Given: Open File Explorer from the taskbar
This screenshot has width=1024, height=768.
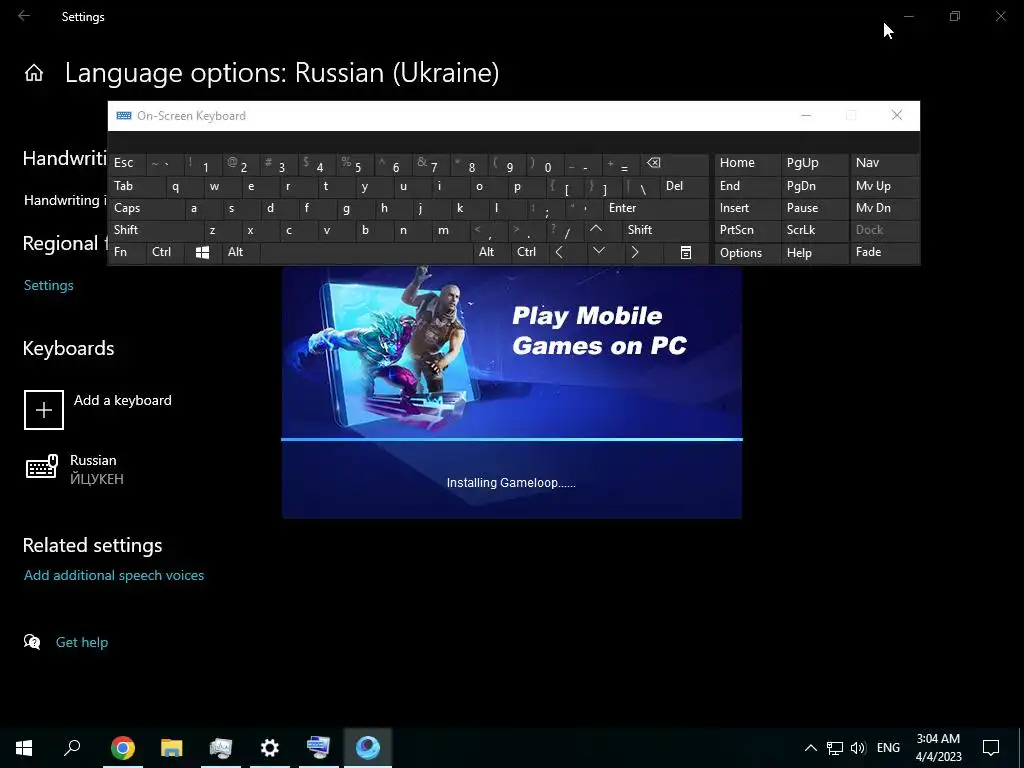Looking at the screenshot, I should tap(172, 748).
